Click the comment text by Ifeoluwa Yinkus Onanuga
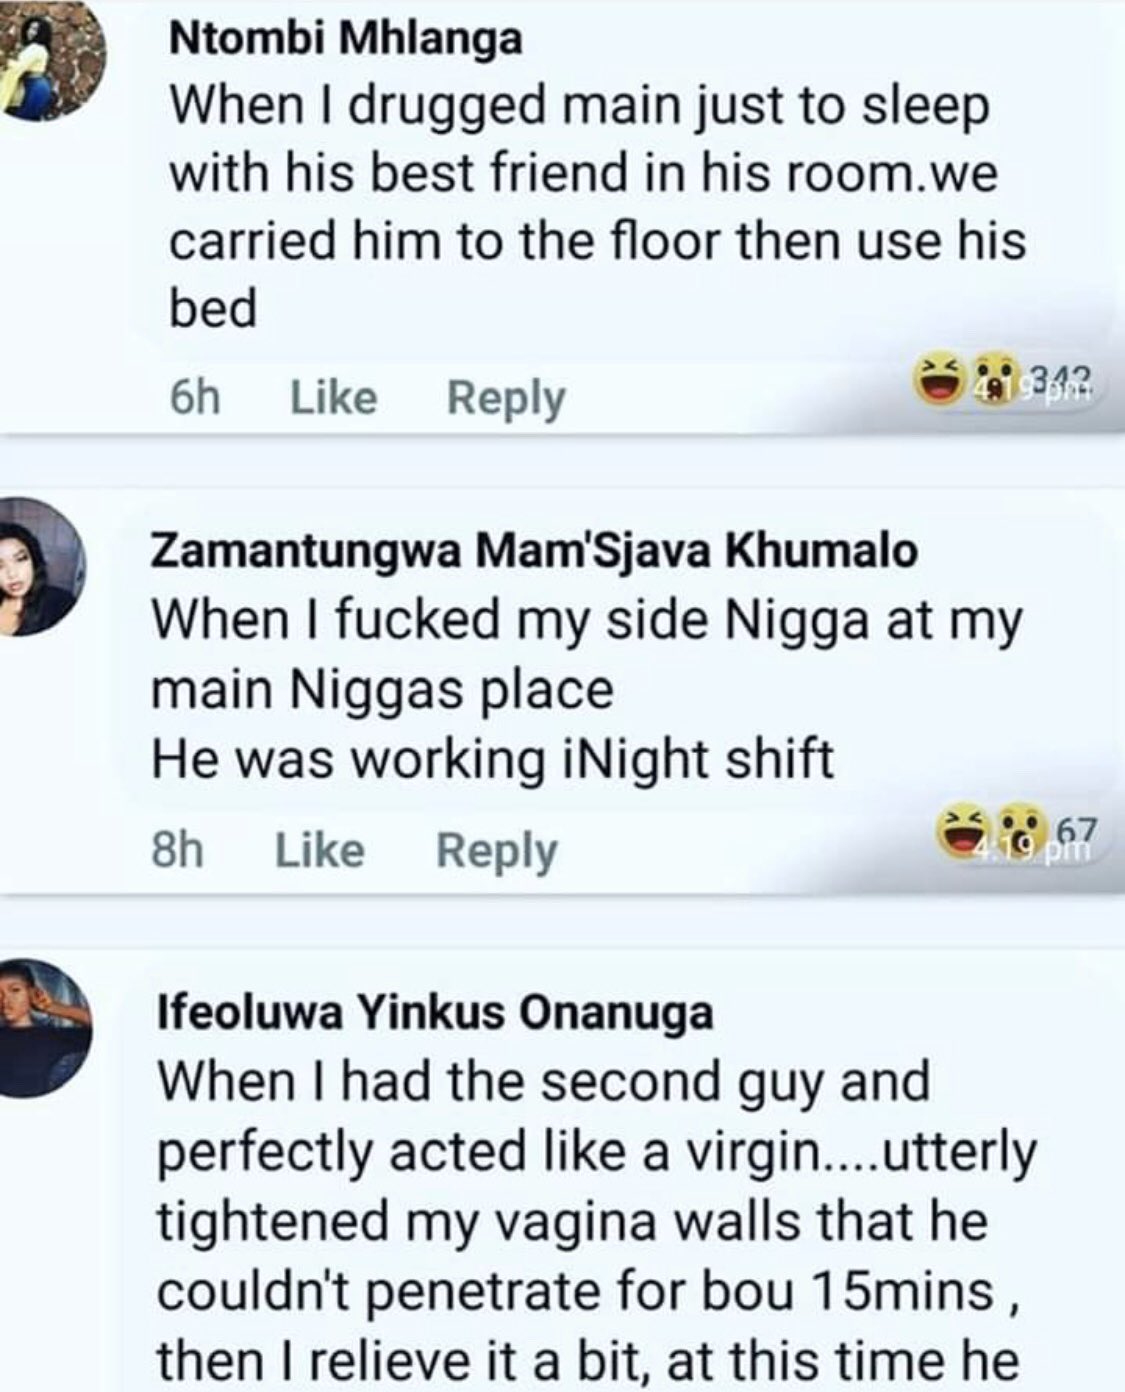The image size is (1125, 1392). [595, 1220]
